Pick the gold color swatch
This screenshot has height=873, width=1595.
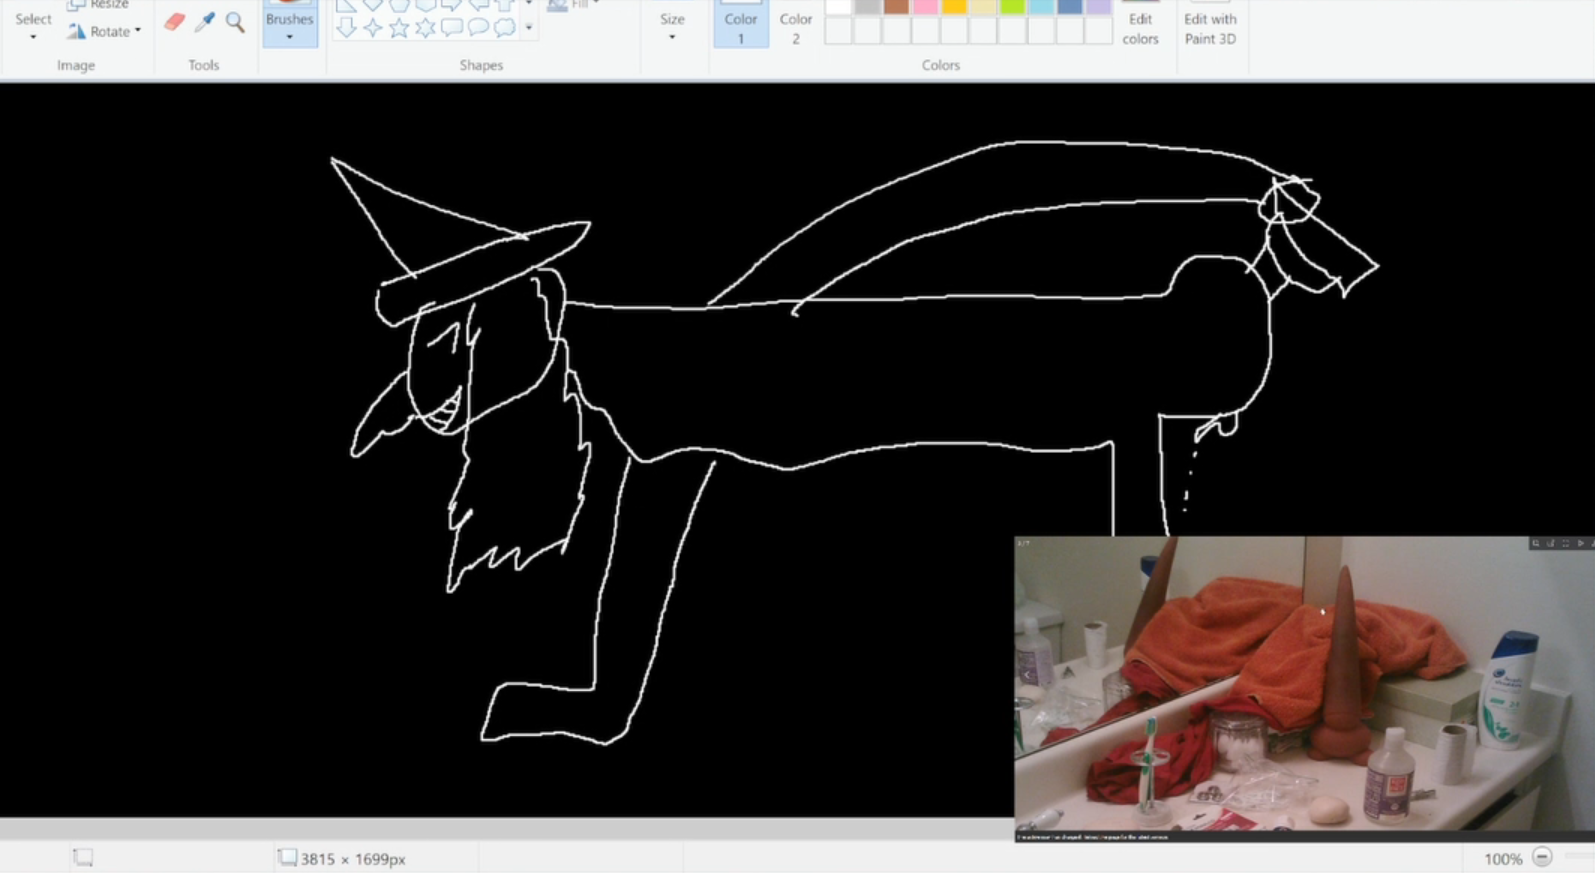[x=954, y=6]
